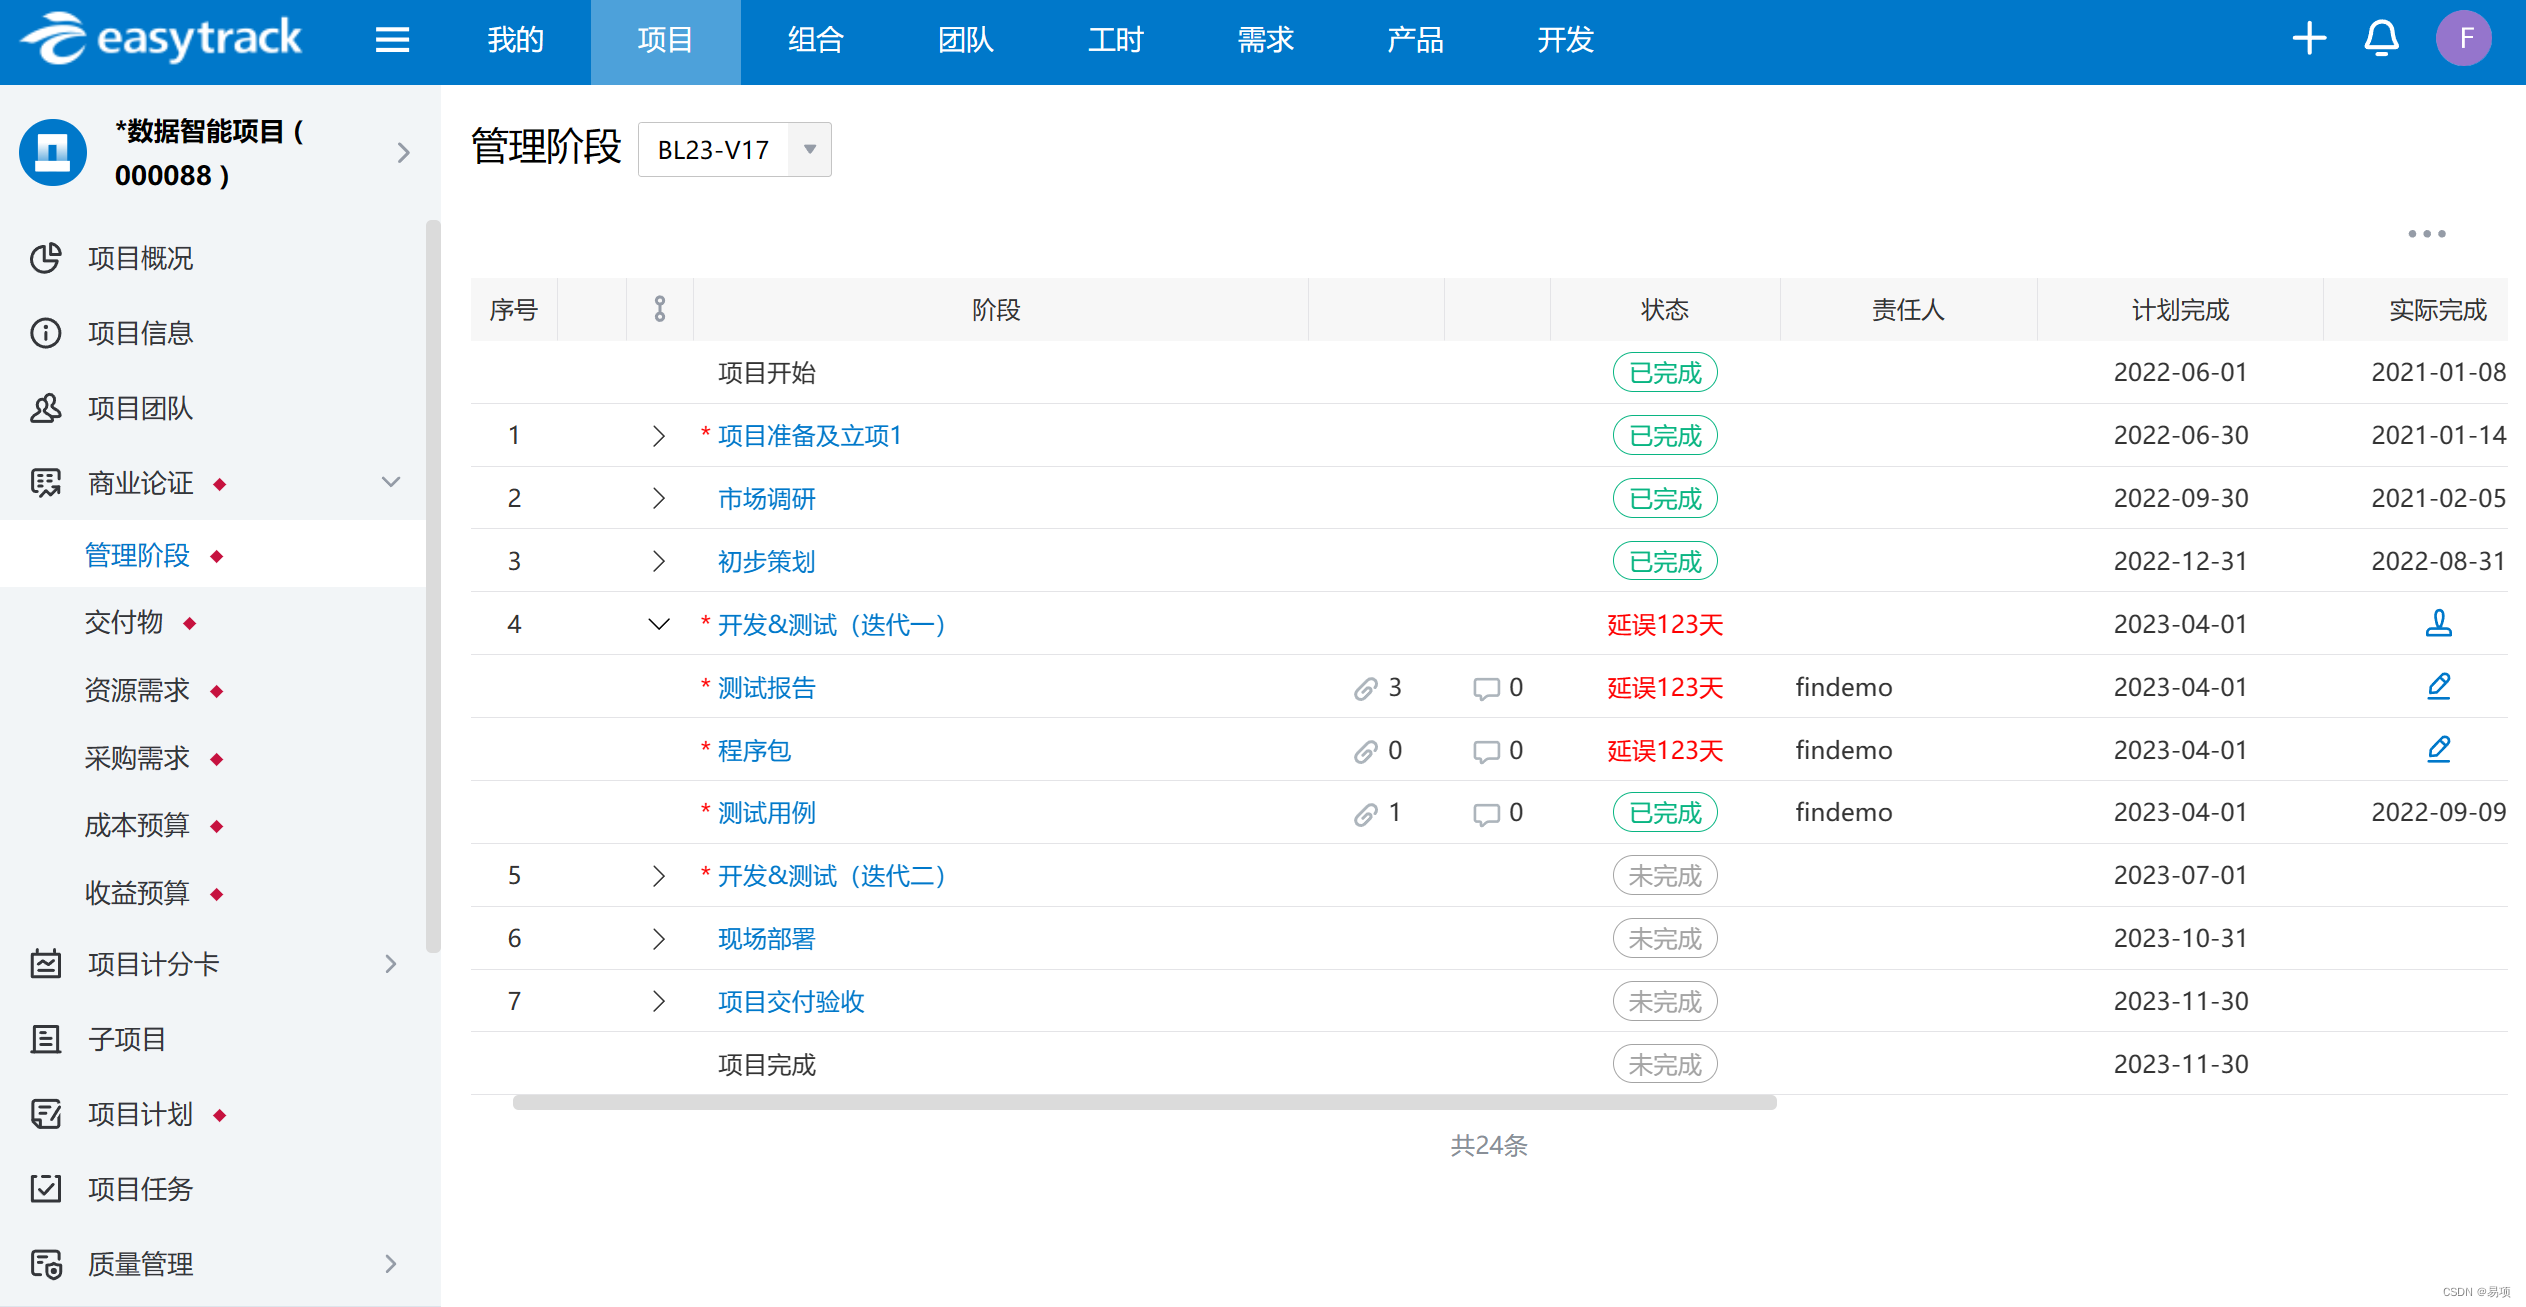Screen dimensions: 2526x1307
Task: Click the comment icon for 测试报告
Action: (1486, 688)
